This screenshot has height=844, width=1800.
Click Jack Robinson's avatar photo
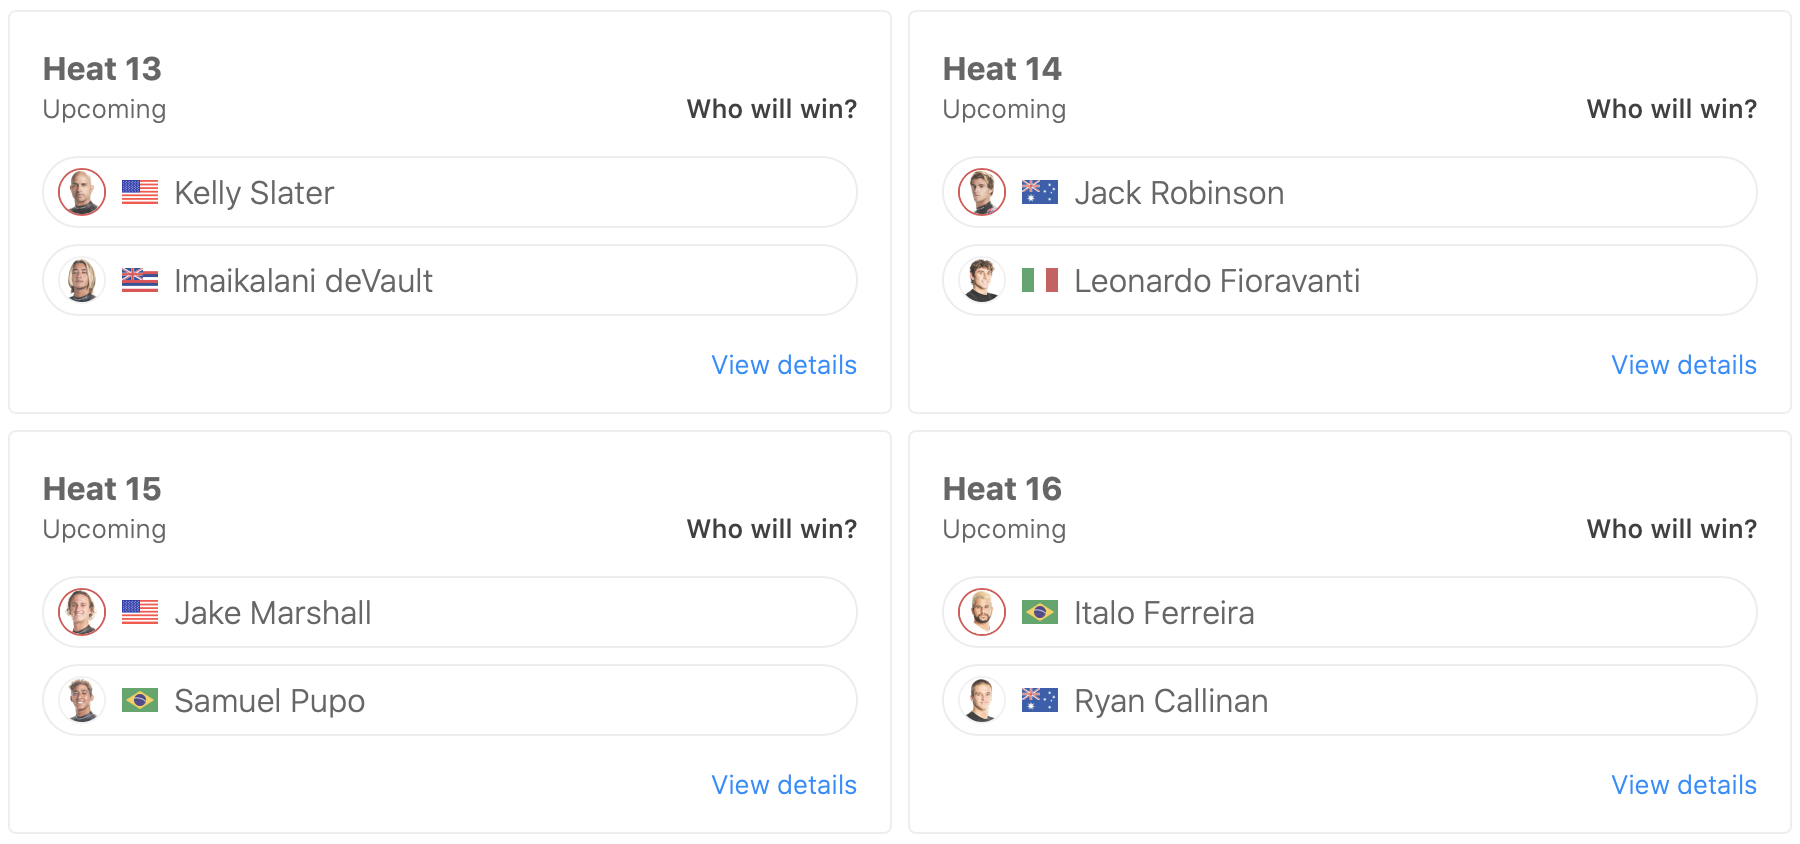click(982, 192)
